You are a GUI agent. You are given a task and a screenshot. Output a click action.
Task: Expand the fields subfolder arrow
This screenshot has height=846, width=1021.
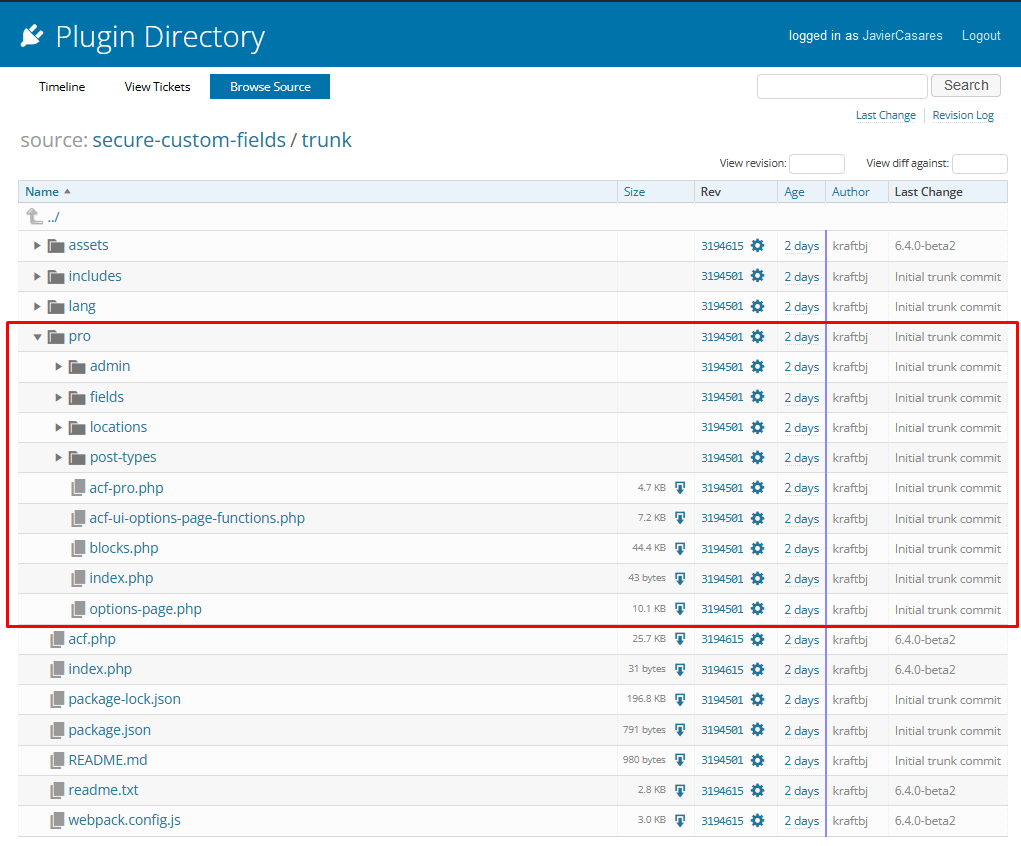point(59,397)
